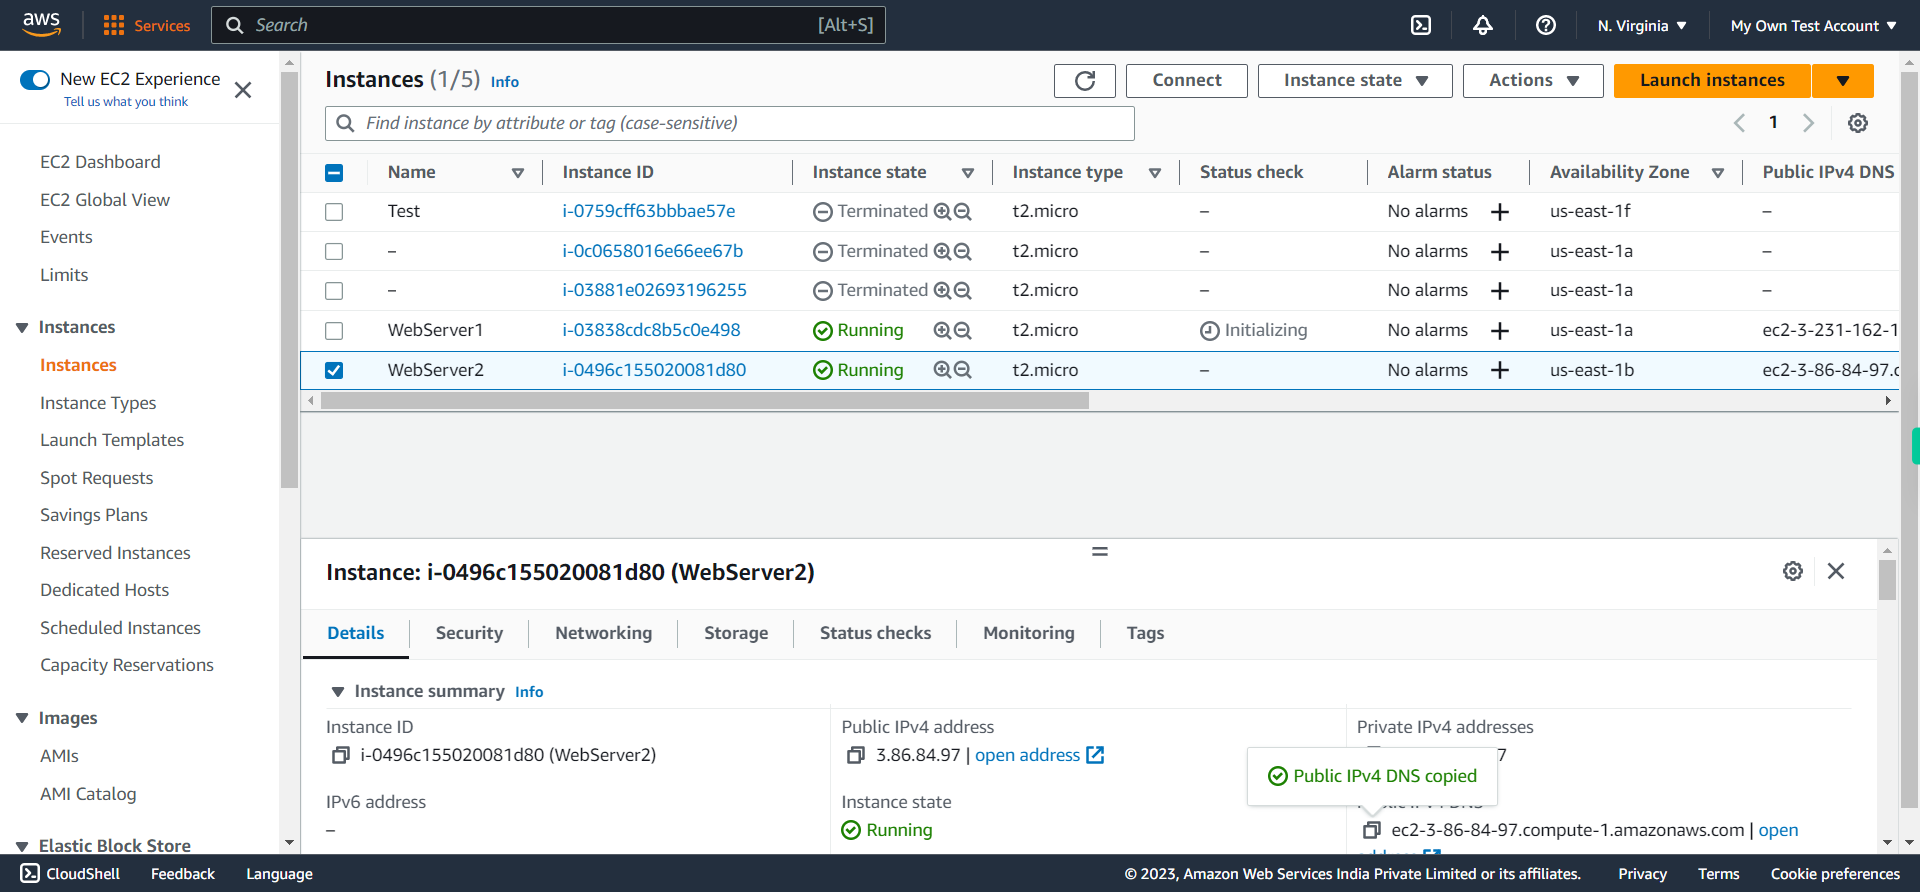Screen dimensions: 1920x892
Task: Select checkbox for i-0c0658016e66ee67b
Action: point(334,252)
